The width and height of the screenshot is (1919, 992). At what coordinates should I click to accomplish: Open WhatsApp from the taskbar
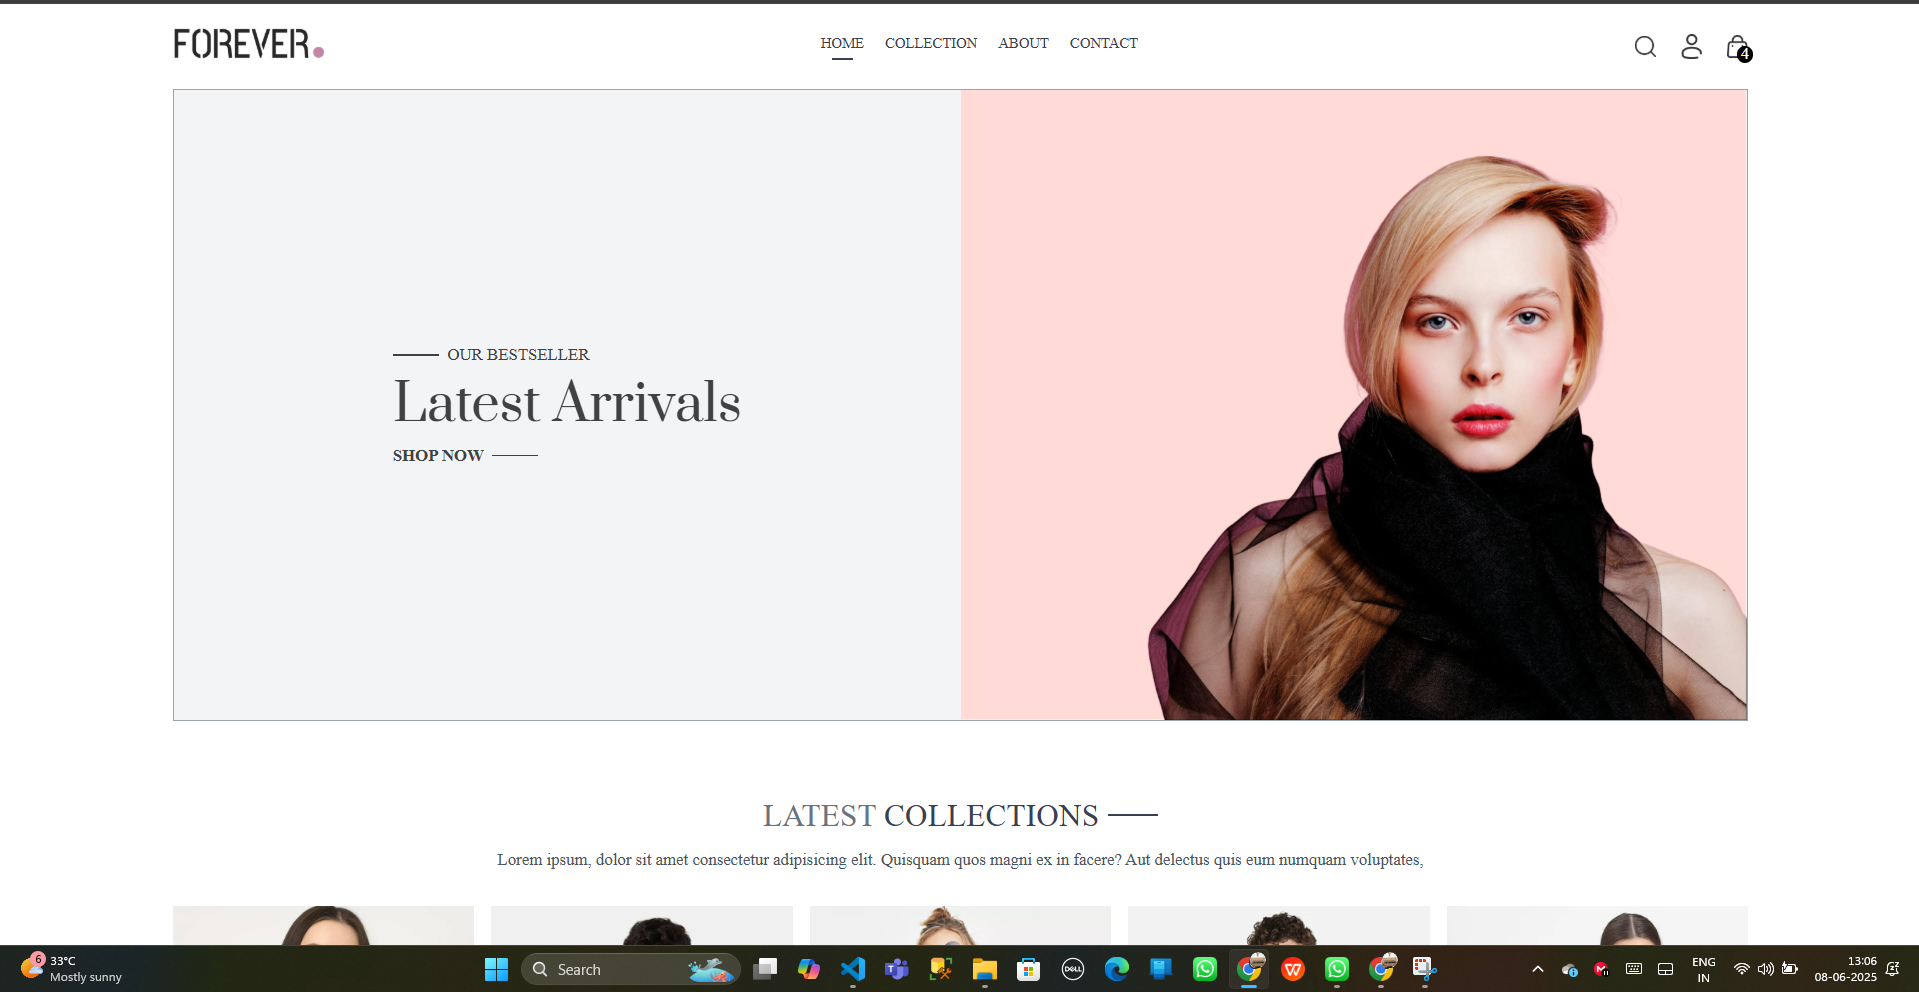(x=1205, y=969)
